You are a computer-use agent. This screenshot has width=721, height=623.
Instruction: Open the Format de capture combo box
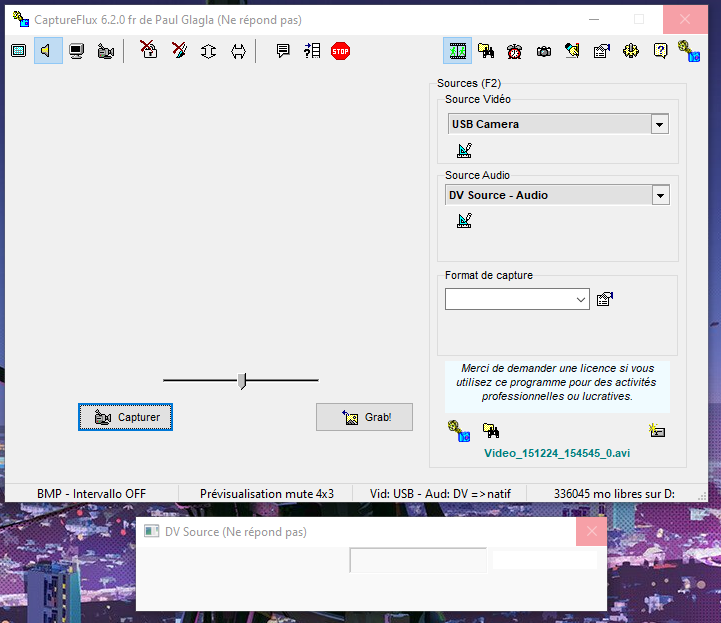click(x=517, y=299)
